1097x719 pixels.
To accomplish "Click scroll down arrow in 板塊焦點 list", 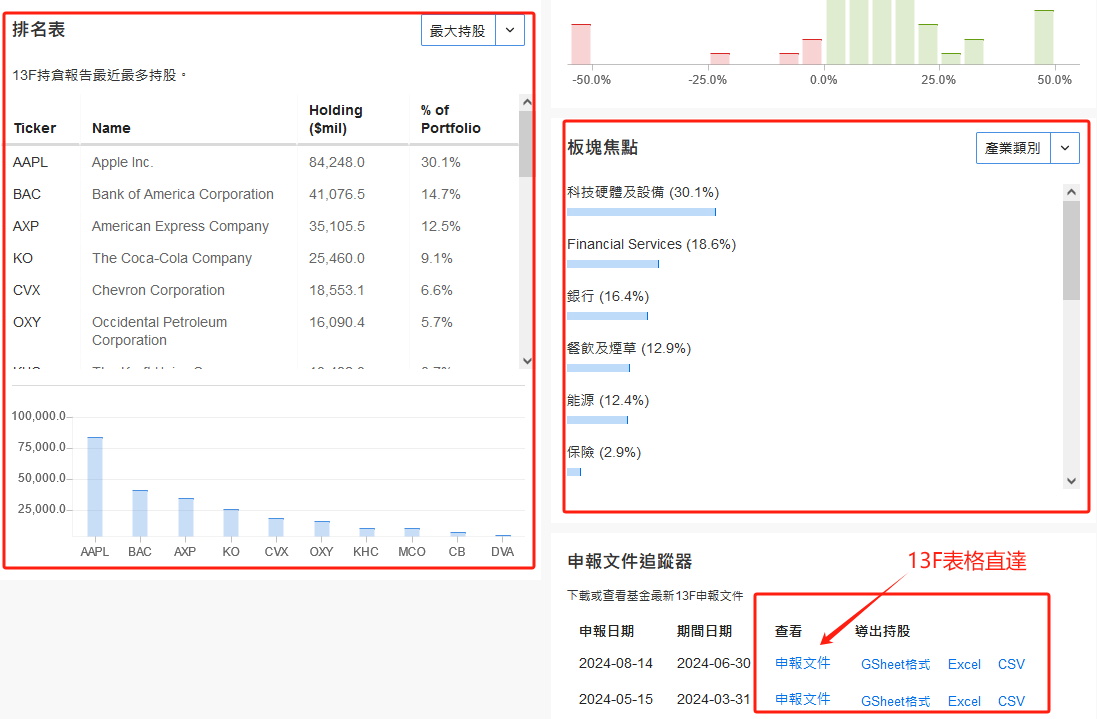I will 1071,481.
